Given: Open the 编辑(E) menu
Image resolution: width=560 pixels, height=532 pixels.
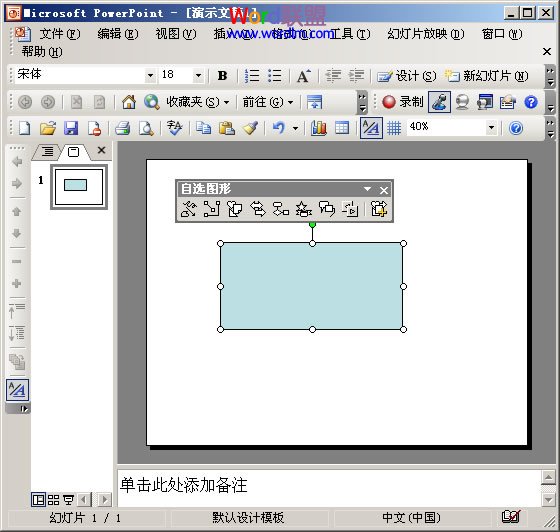Looking at the screenshot, I should 118,34.
